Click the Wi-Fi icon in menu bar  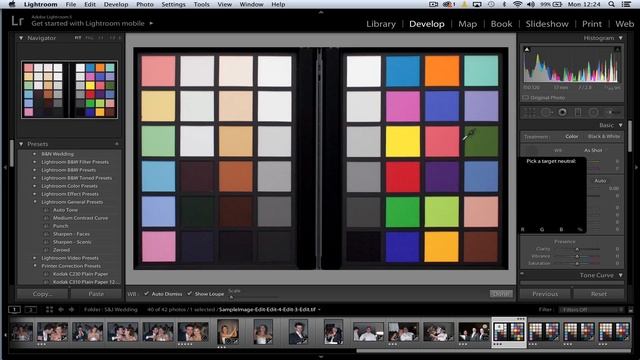point(518,4)
